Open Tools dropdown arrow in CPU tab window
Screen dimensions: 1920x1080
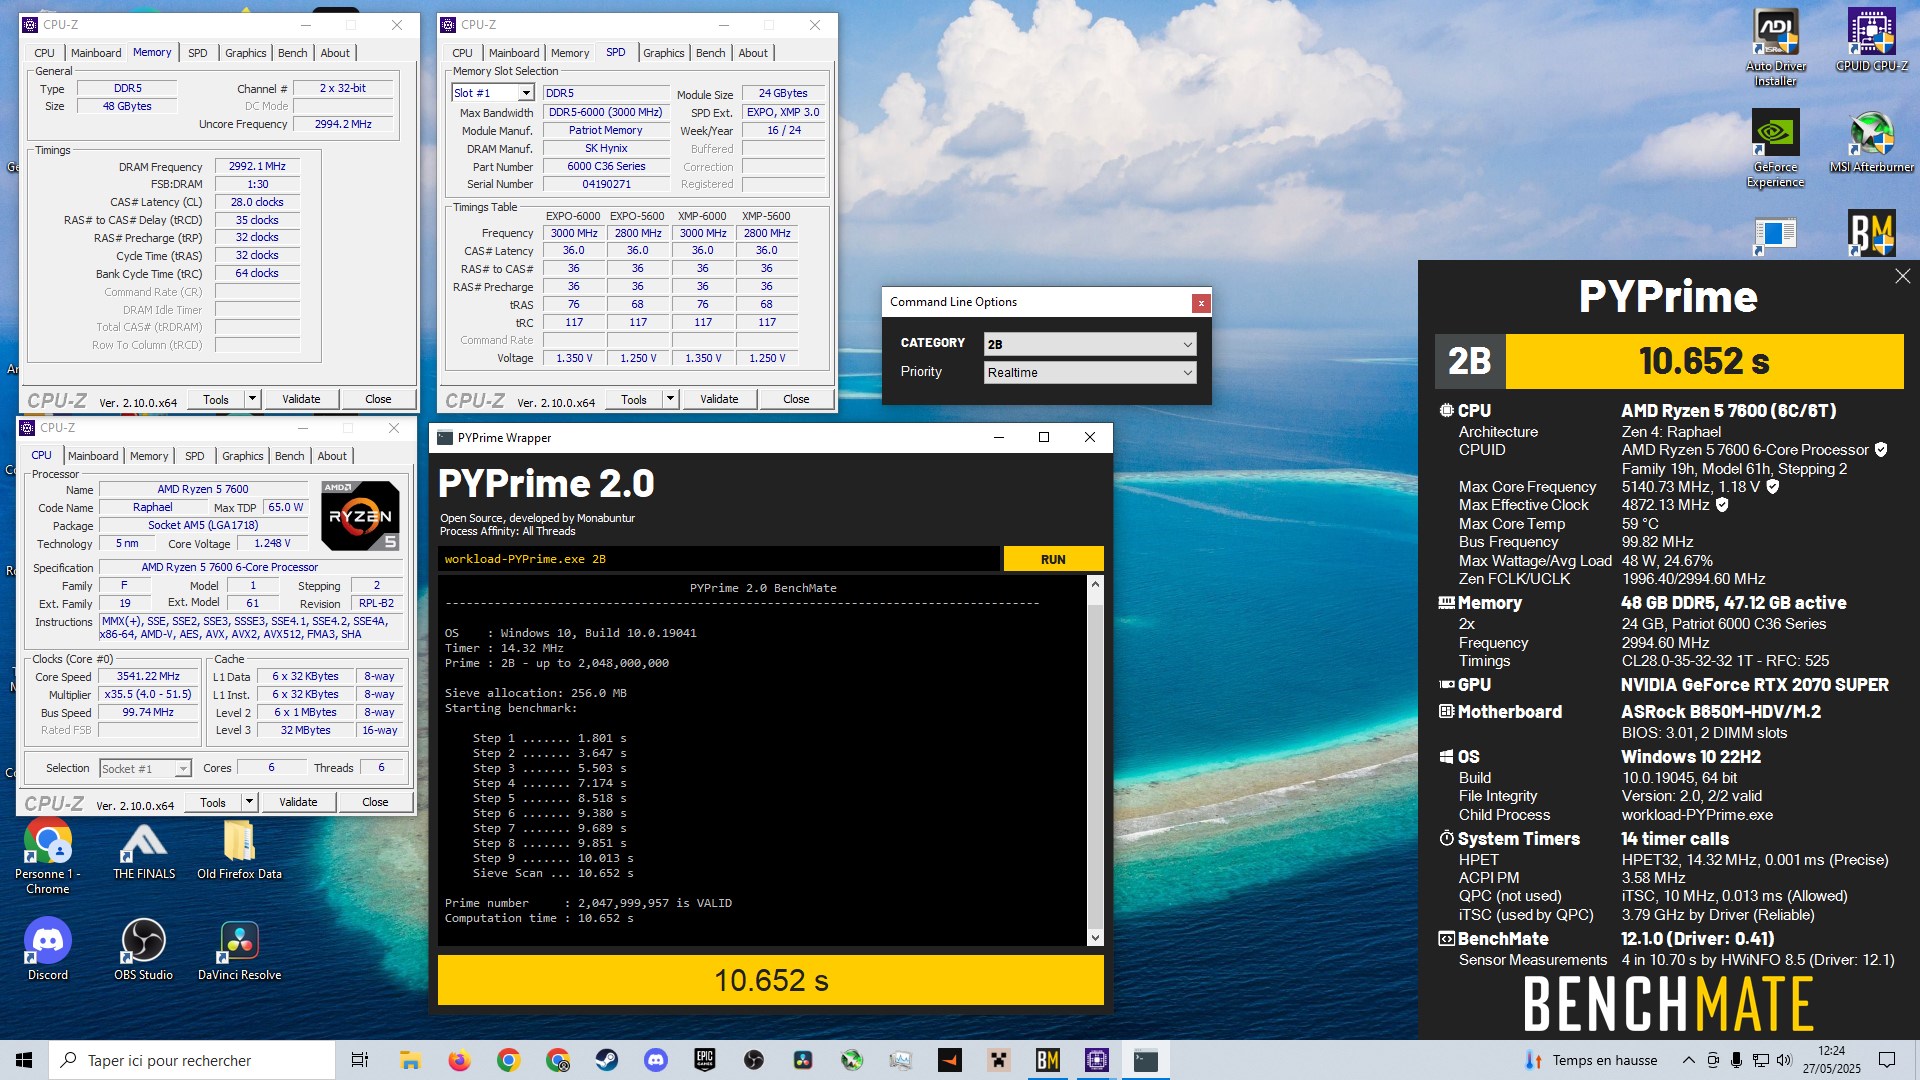(249, 802)
